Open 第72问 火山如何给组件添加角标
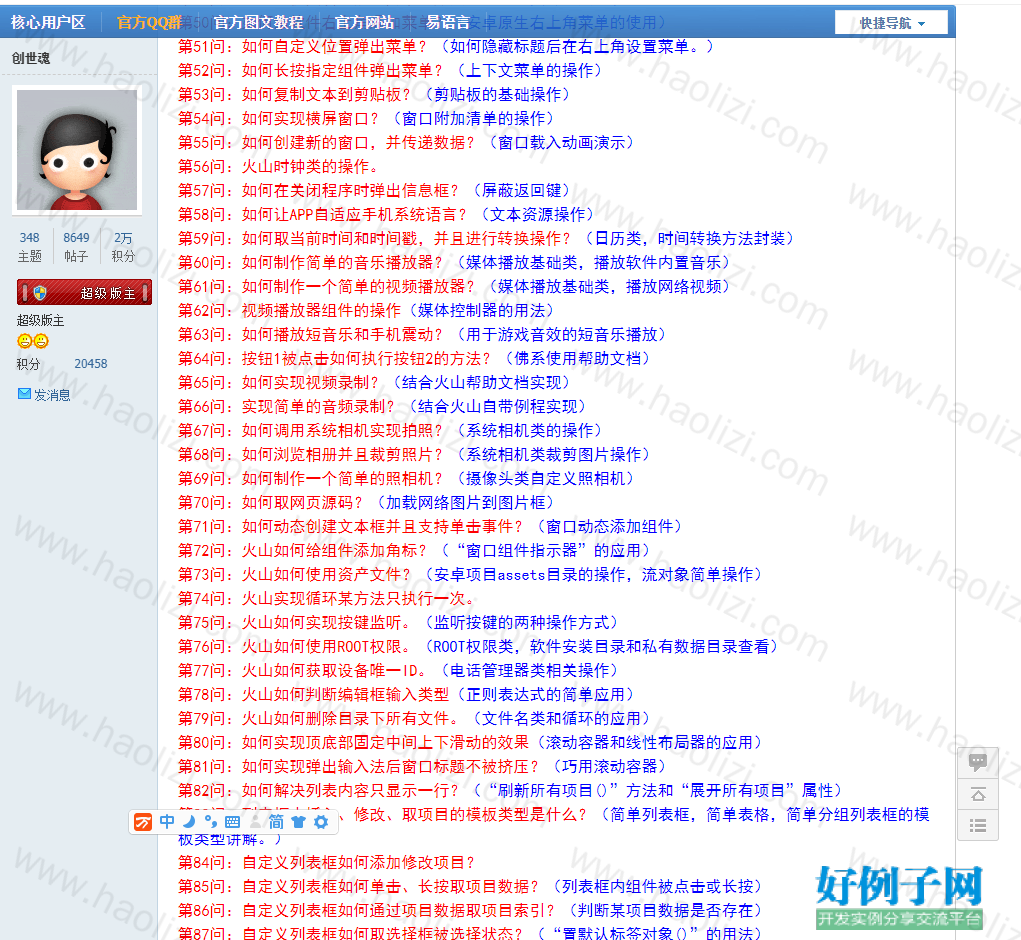 tap(414, 551)
